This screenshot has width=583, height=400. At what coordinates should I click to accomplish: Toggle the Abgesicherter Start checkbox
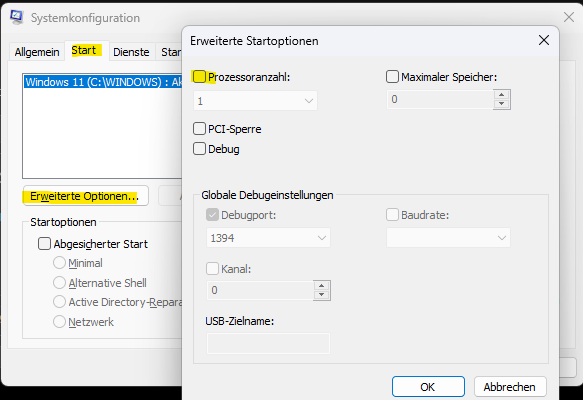(44, 244)
